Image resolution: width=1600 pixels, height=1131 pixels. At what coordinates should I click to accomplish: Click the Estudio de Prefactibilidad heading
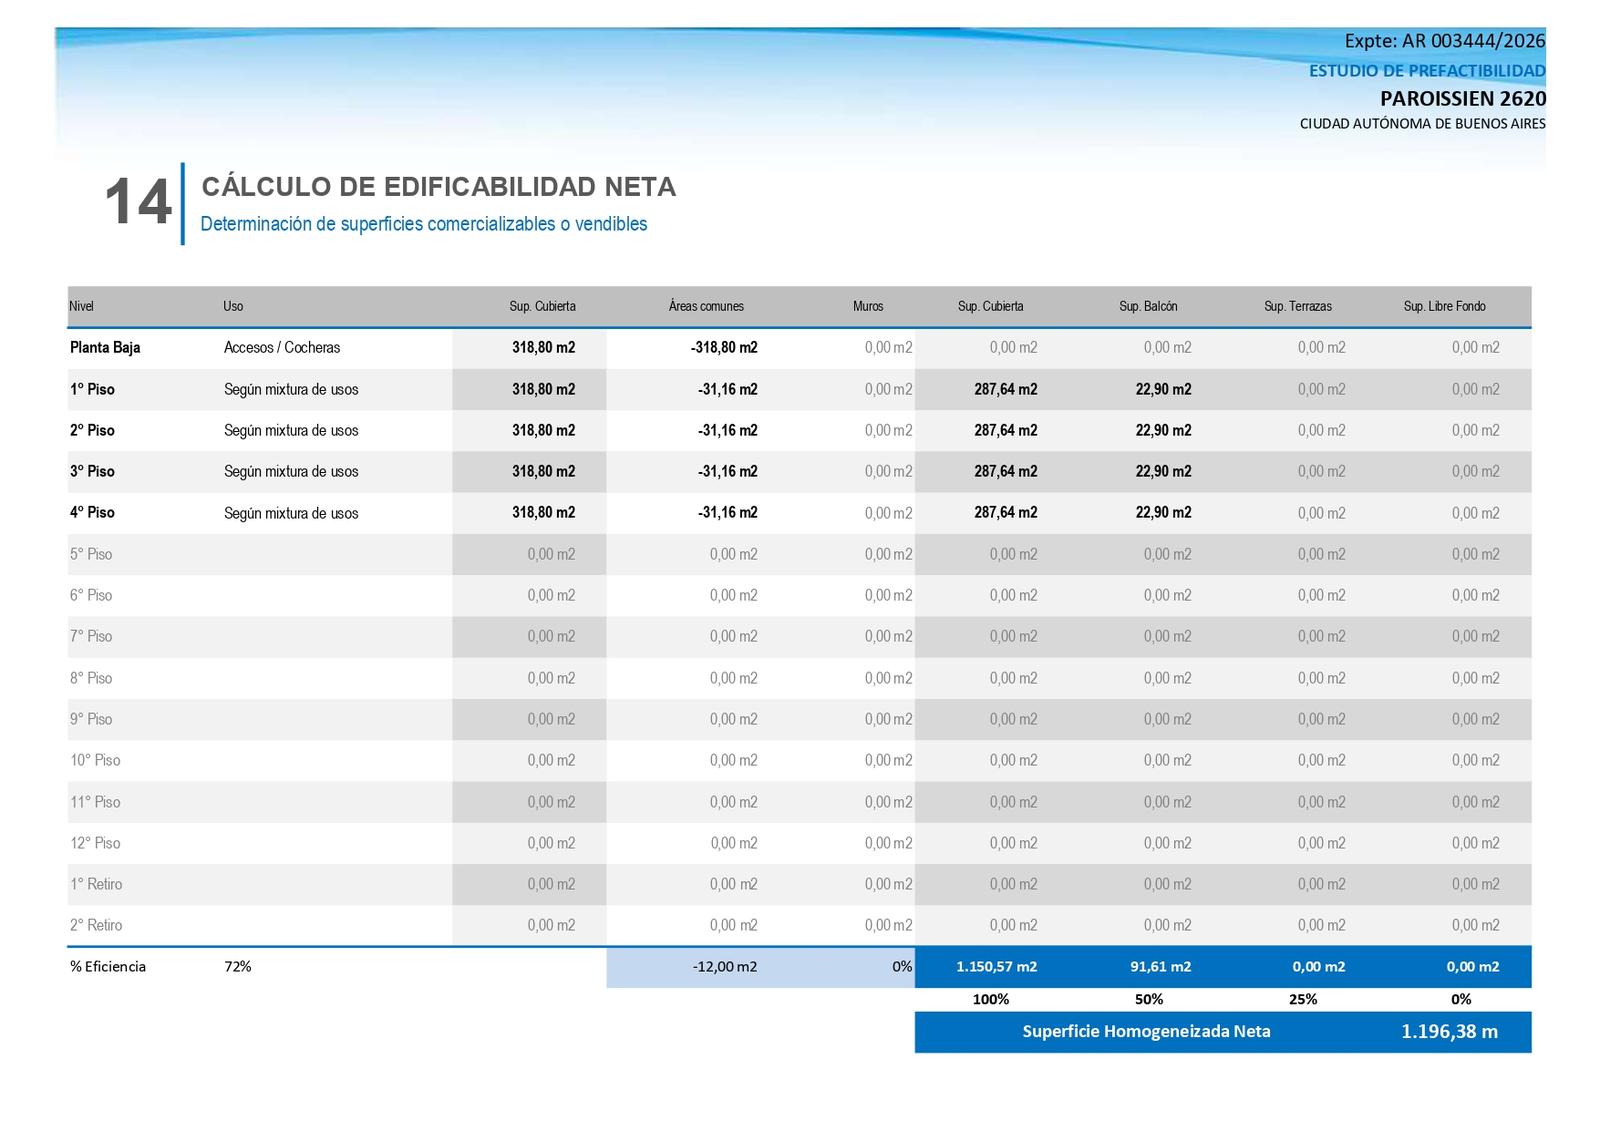[x=1427, y=71]
